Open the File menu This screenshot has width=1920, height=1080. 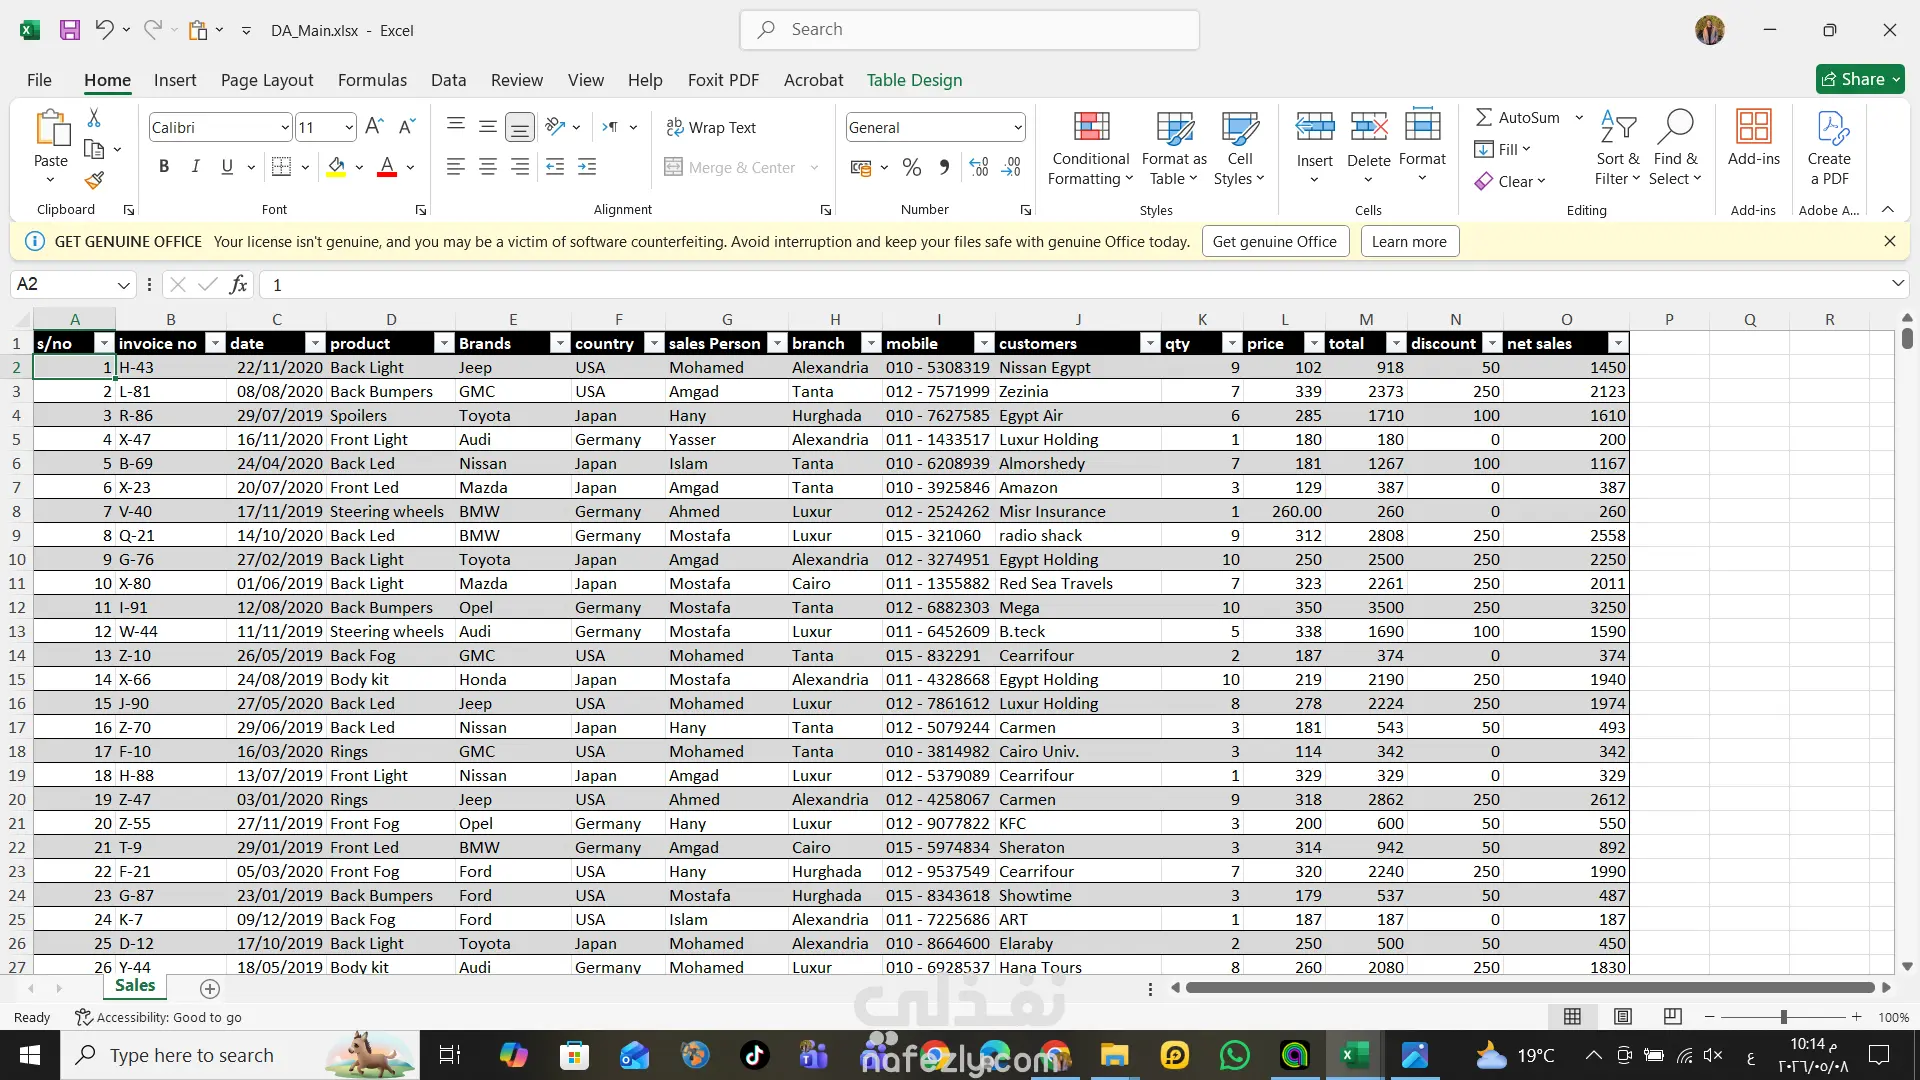(39, 80)
